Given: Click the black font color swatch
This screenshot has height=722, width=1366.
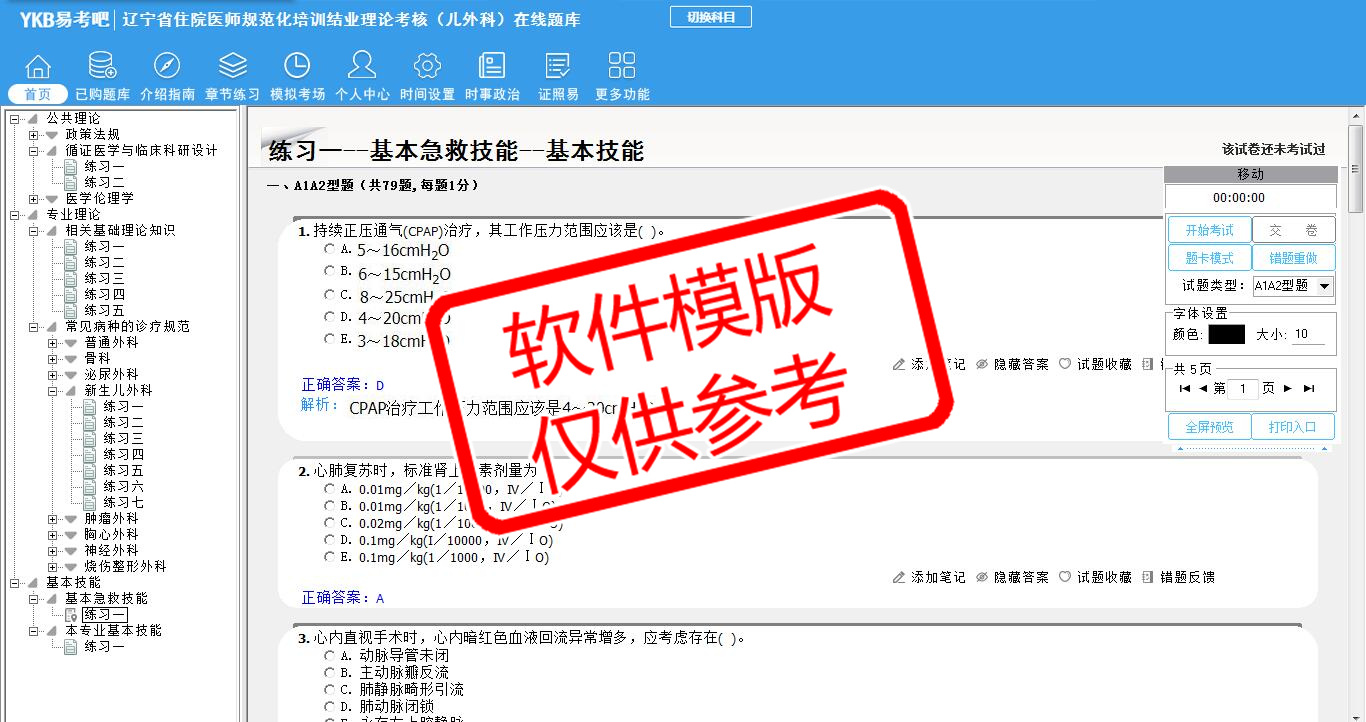Looking at the screenshot, I should click(1226, 335).
